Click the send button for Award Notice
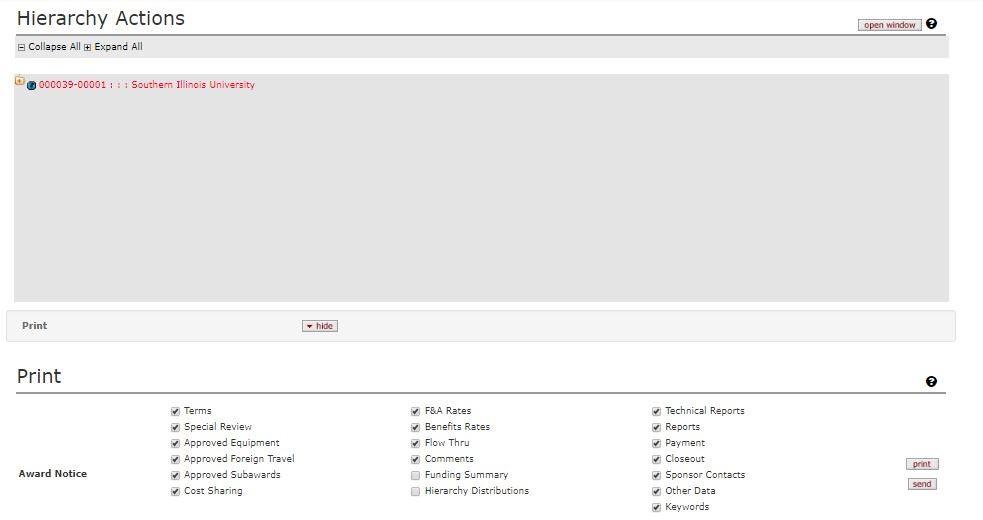983x520 pixels. (x=922, y=484)
